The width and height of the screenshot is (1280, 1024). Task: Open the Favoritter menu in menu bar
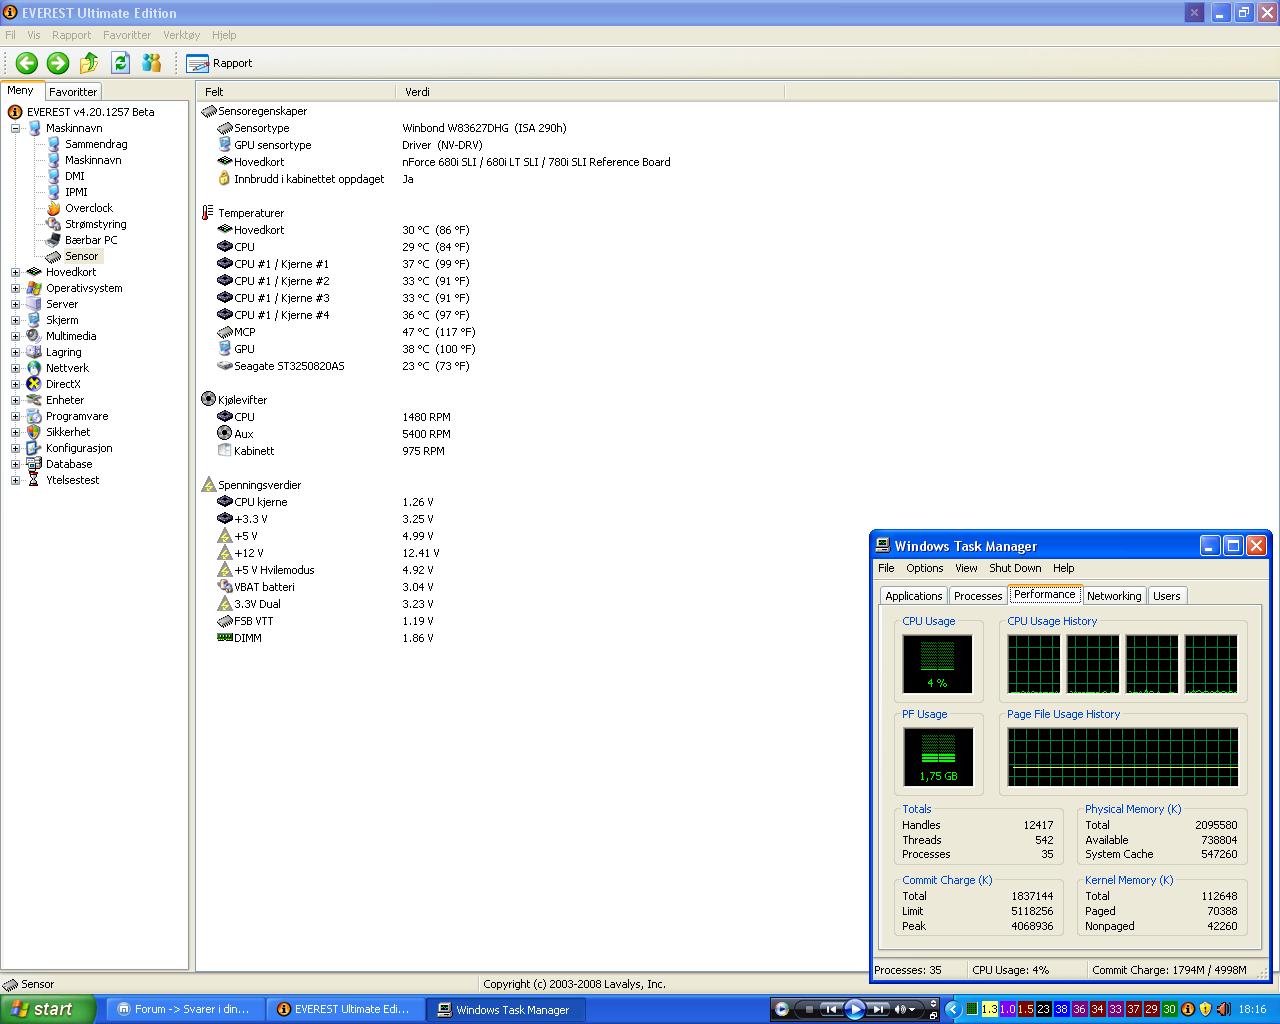point(127,35)
